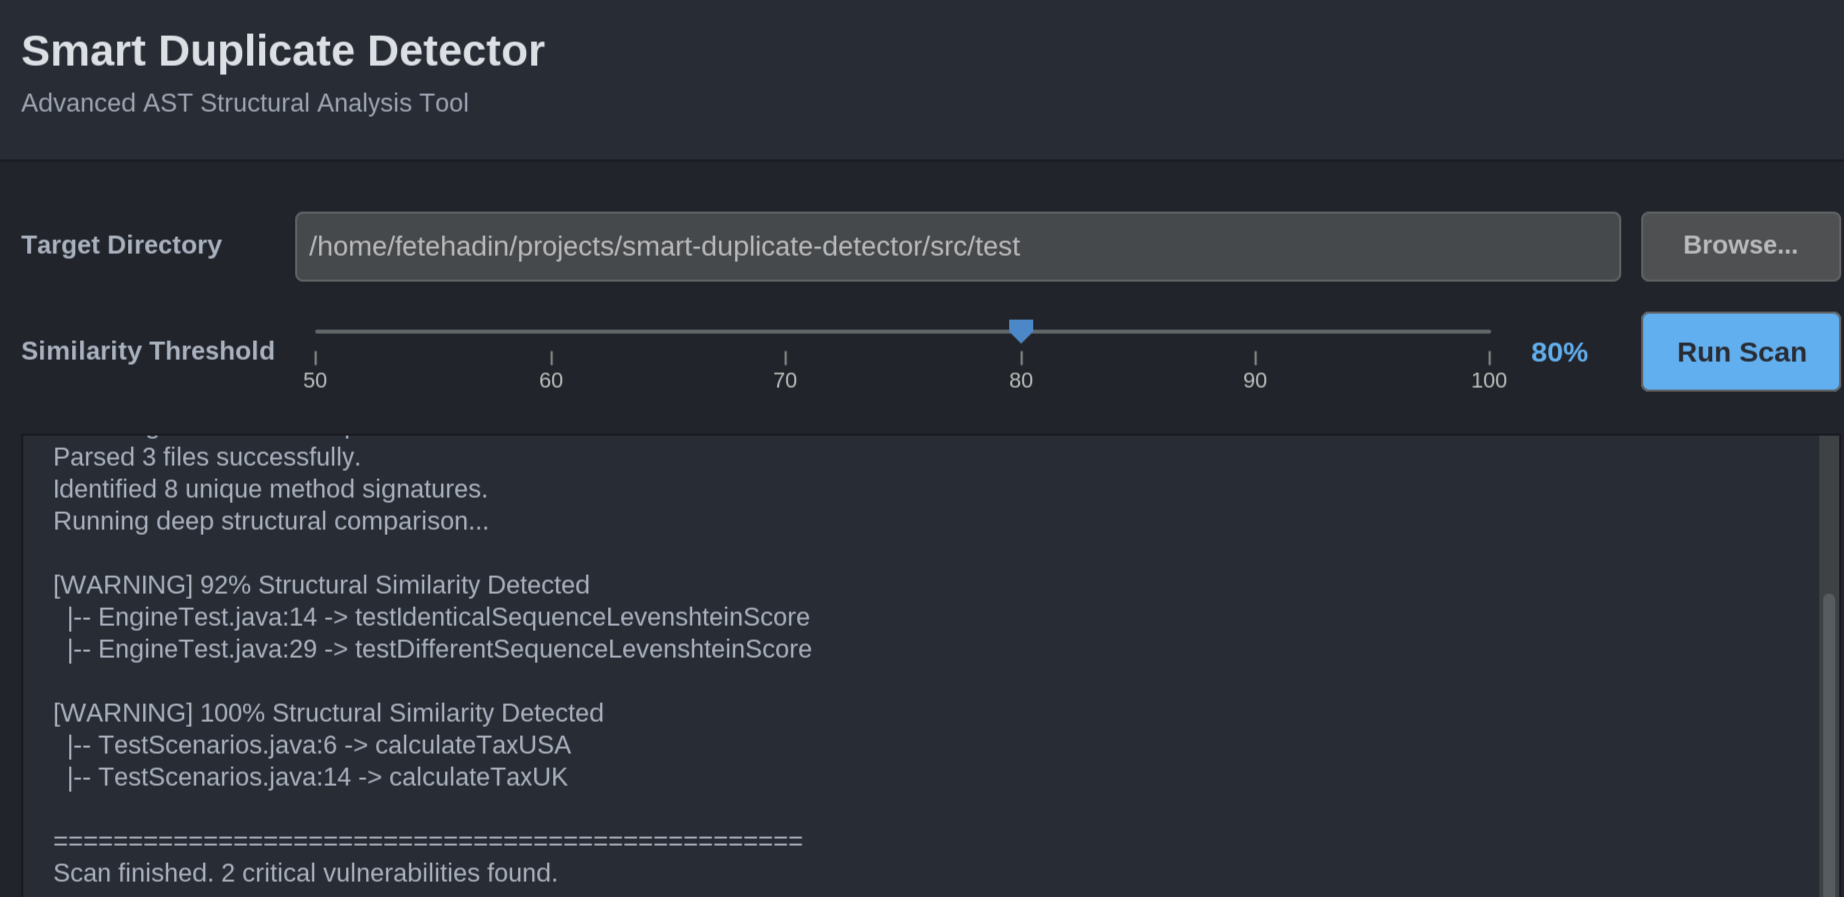Select the 92% Structural Similarity warning line
The height and width of the screenshot is (897, 1844).
tap(321, 585)
